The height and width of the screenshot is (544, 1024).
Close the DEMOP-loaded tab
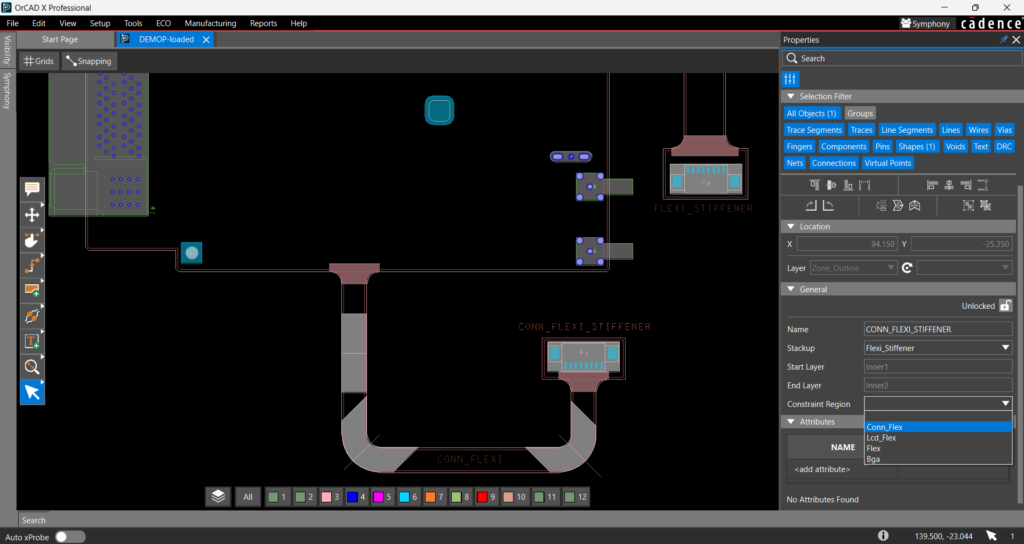pyautogui.click(x=206, y=40)
